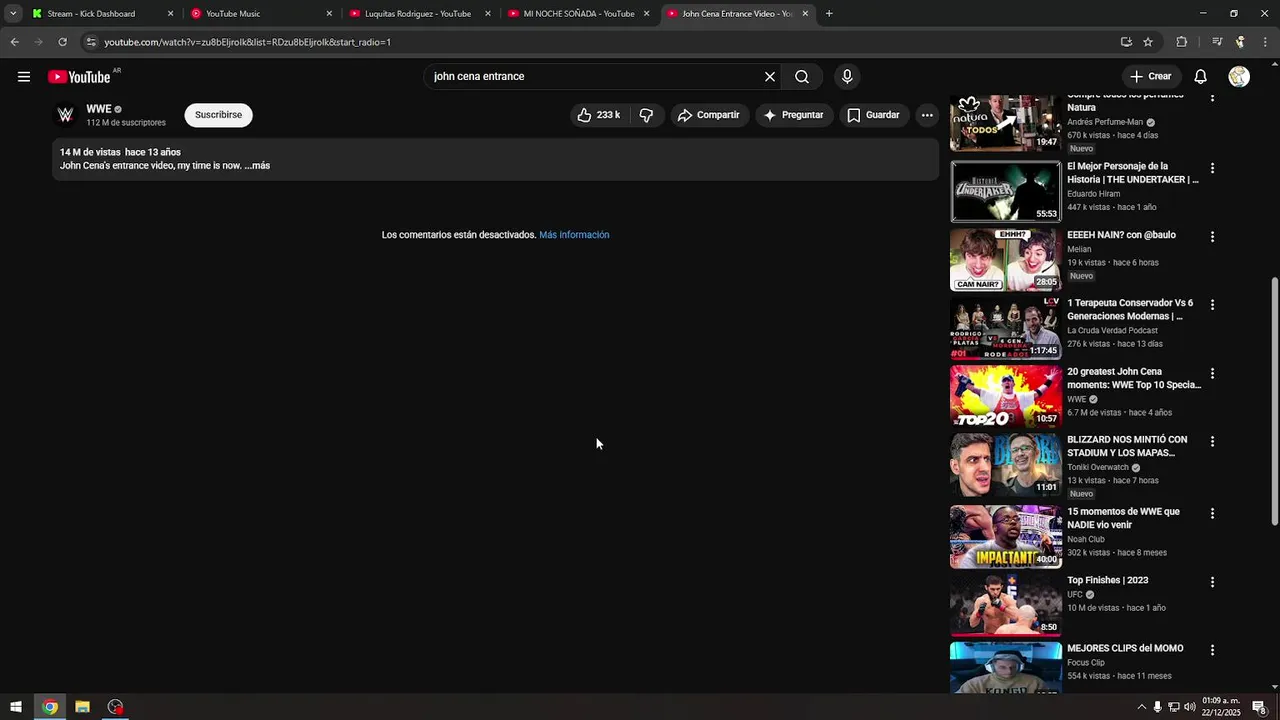Click Chrome icon in taskbar
Image resolution: width=1280 pixels, height=720 pixels.
click(50, 707)
